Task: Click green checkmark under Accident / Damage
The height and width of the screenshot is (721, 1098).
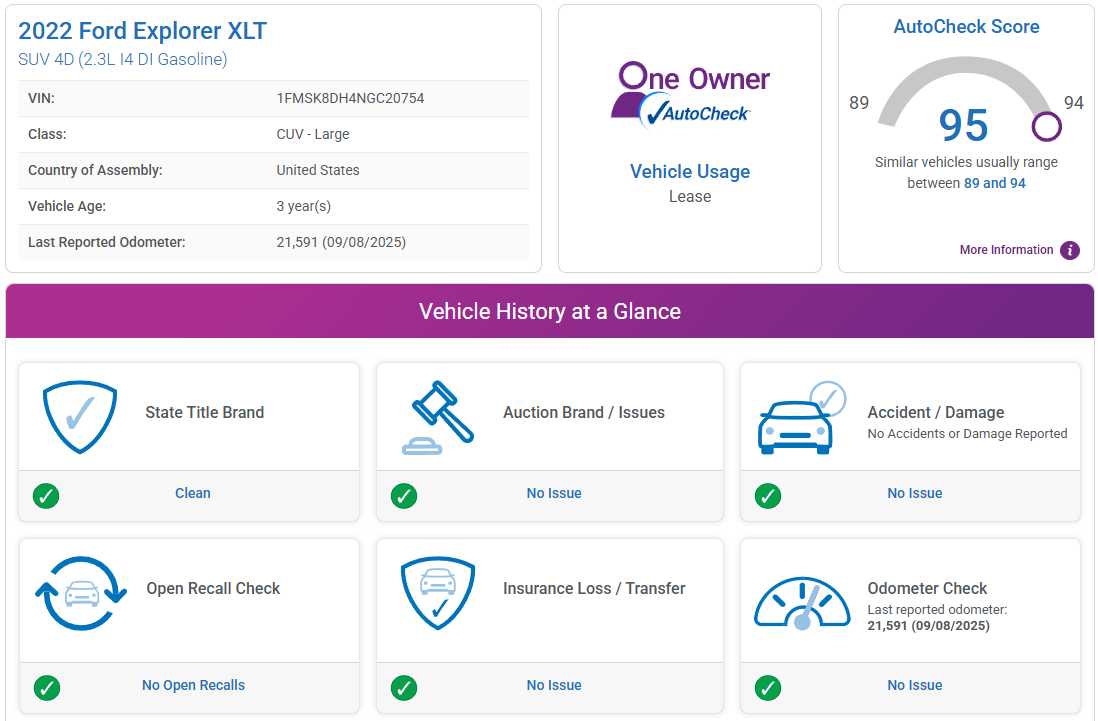Action: (x=768, y=495)
